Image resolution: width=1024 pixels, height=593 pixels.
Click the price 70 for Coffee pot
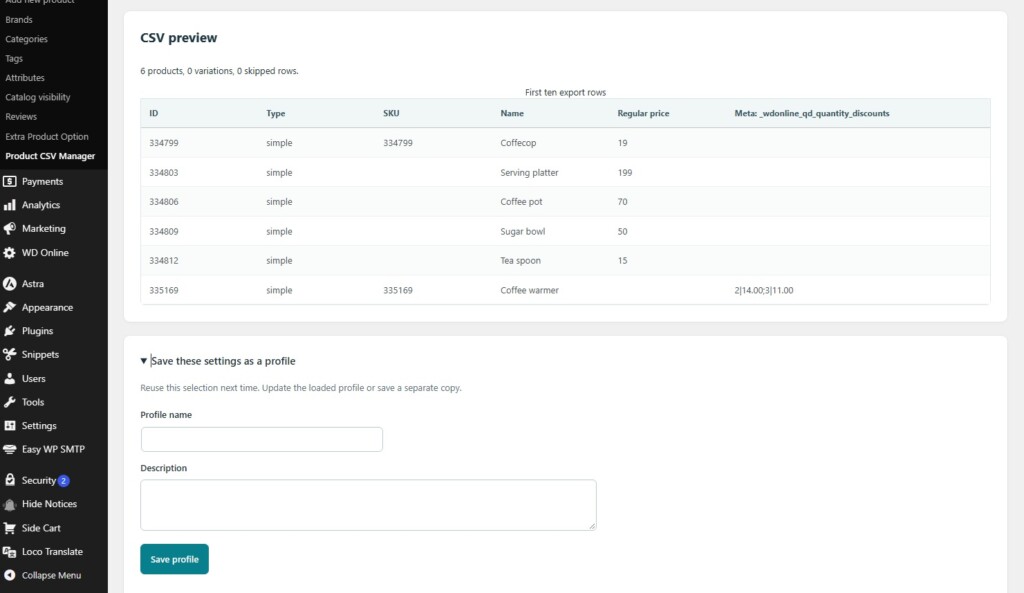coord(622,202)
